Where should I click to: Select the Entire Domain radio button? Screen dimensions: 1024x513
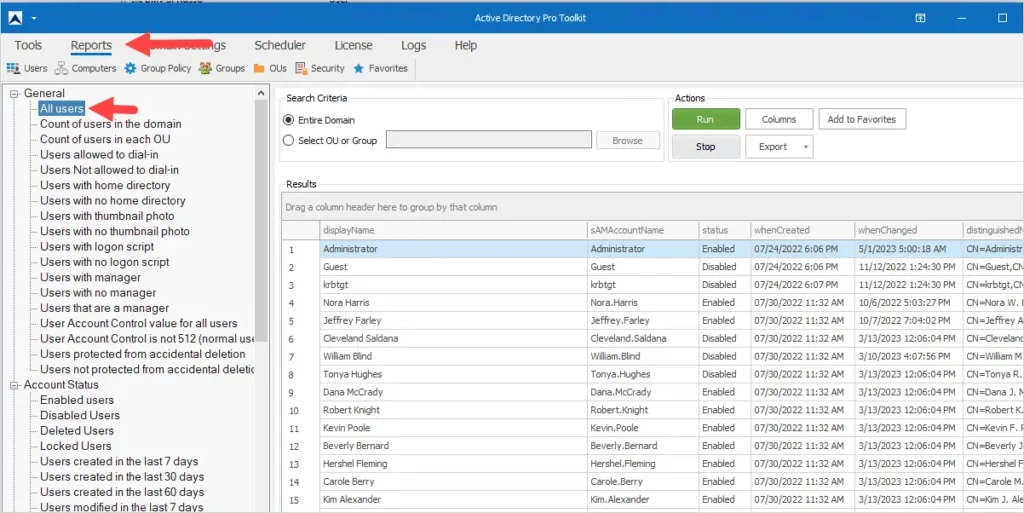(288, 120)
